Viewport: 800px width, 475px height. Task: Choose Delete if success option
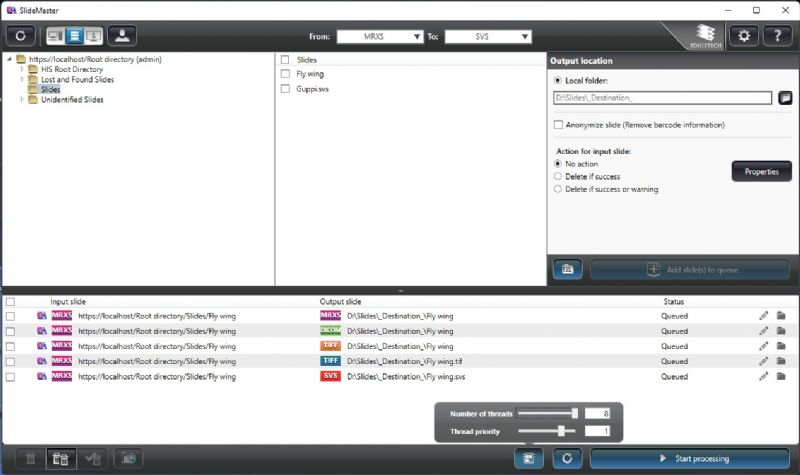558,177
